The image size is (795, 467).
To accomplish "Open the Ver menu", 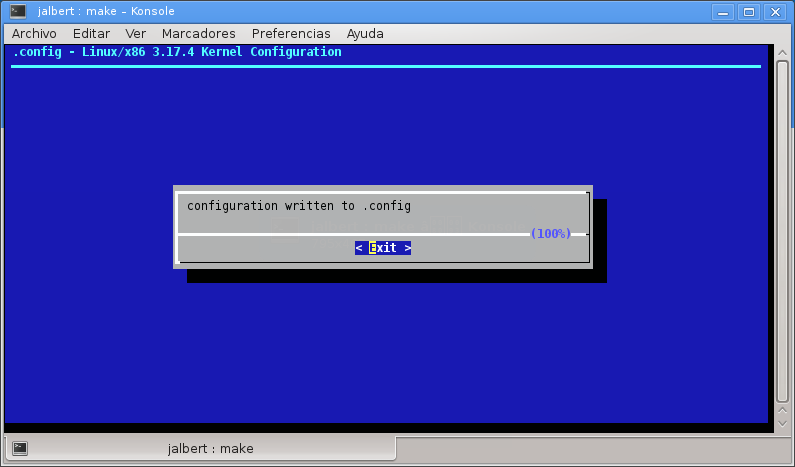I will pyautogui.click(x=135, y=33).
